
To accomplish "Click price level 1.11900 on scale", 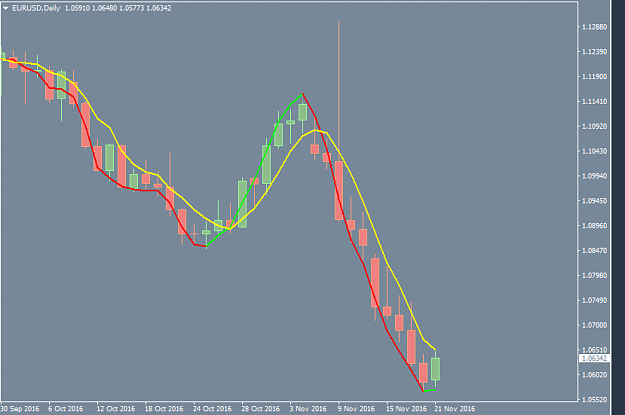I will (x=594, y=77).
